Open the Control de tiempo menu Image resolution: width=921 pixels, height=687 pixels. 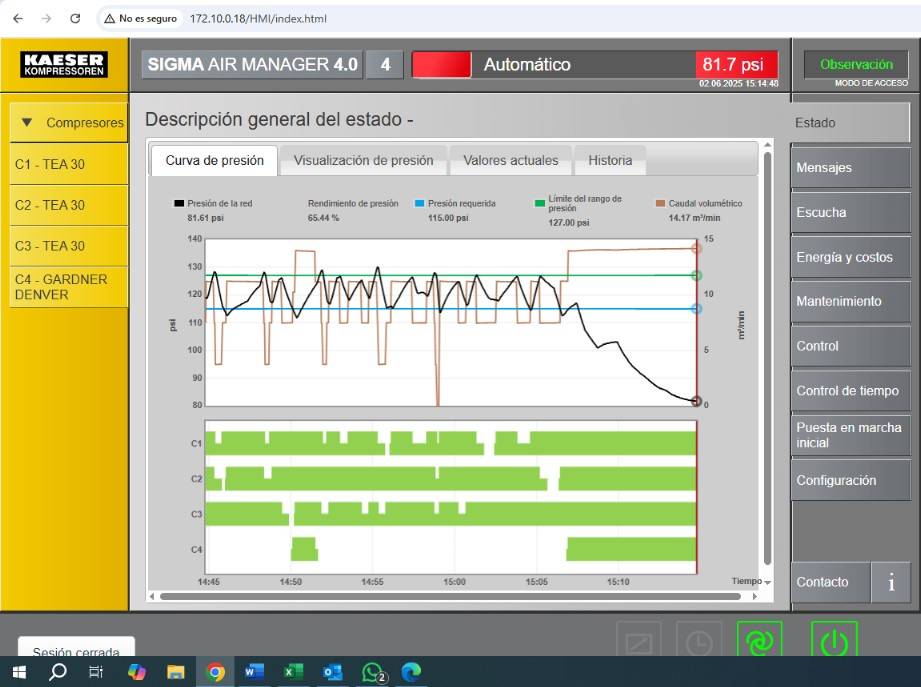(x=851, y=390)
